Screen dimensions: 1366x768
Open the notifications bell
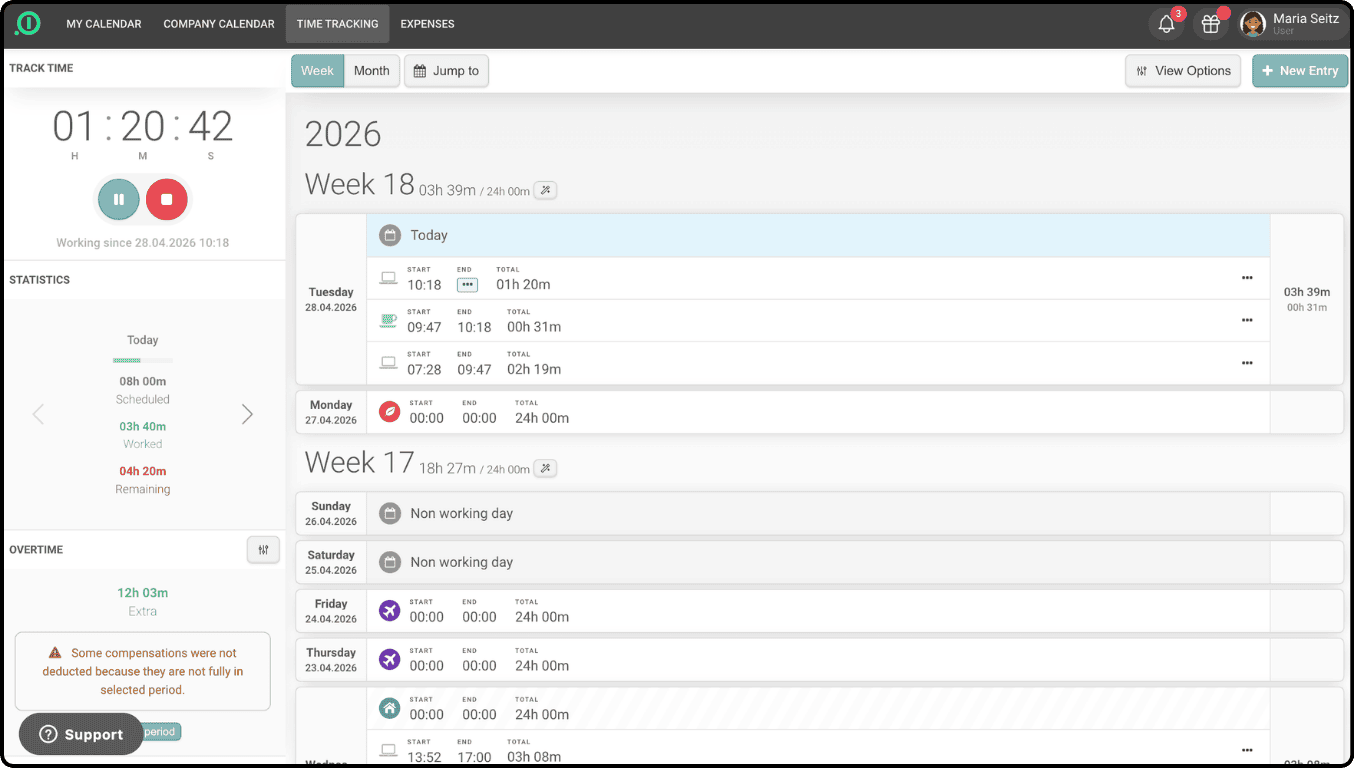point(1166,24)
